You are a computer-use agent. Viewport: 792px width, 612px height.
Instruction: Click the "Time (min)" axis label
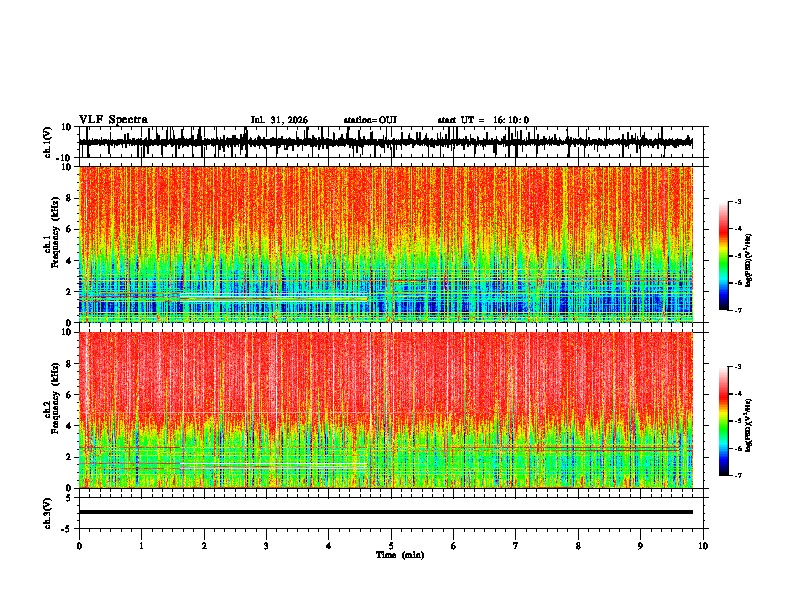tap(400, 555)
